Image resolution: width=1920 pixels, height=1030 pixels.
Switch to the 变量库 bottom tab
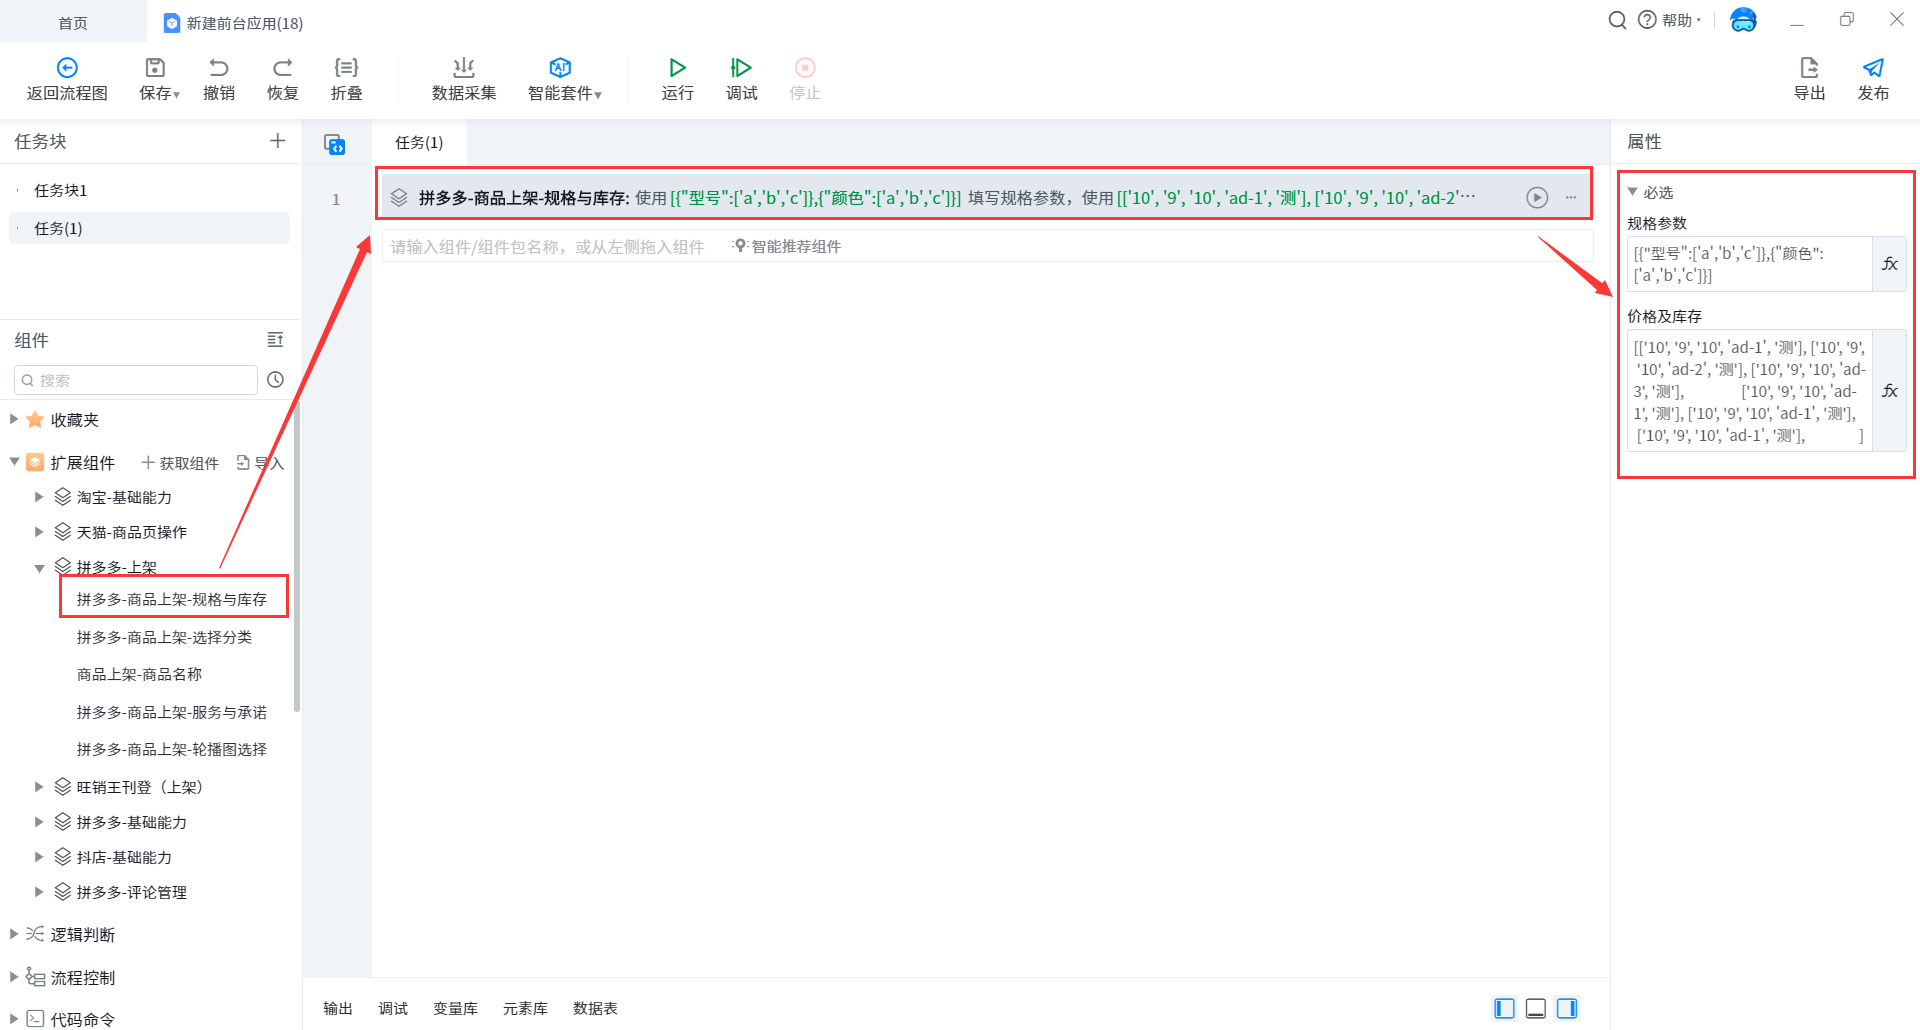coord(455,1008)
